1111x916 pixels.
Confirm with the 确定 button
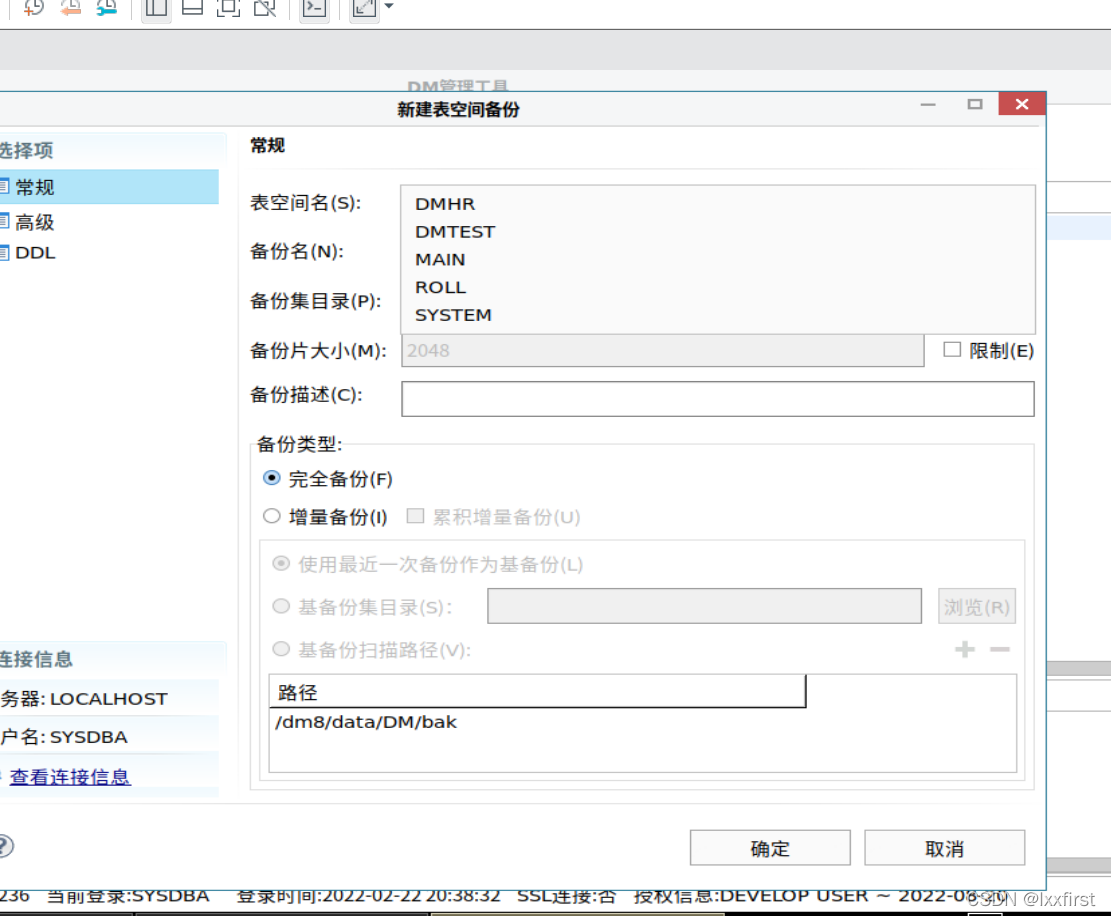770,848
